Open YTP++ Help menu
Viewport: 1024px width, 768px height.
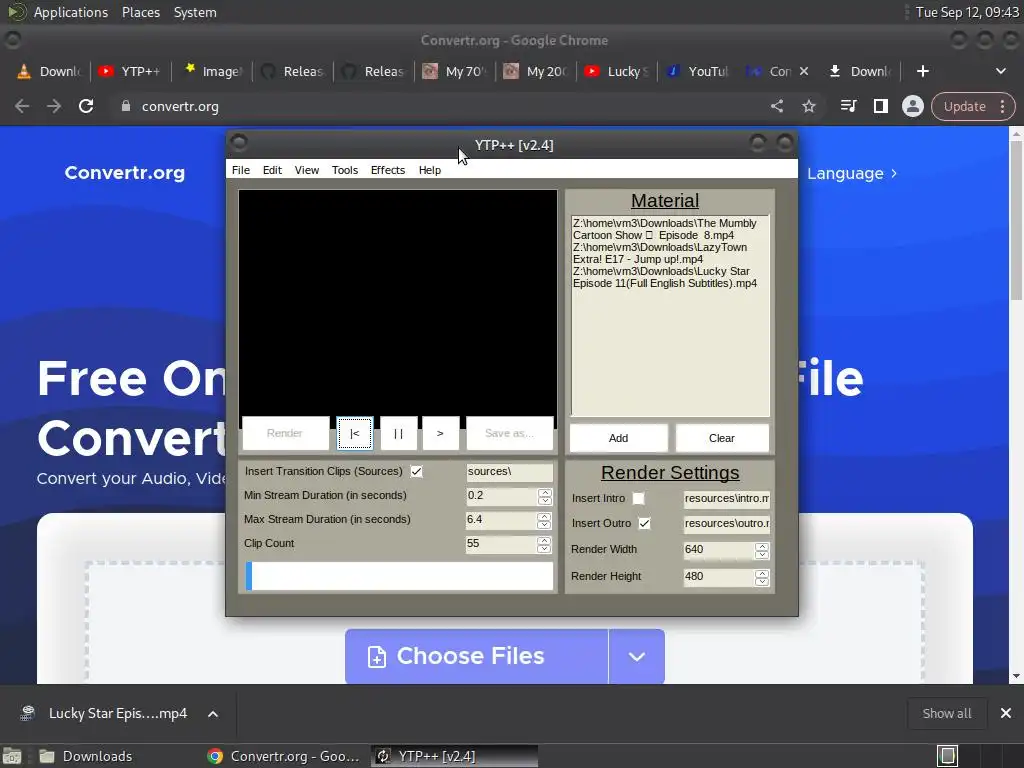[x=430, y=170]
